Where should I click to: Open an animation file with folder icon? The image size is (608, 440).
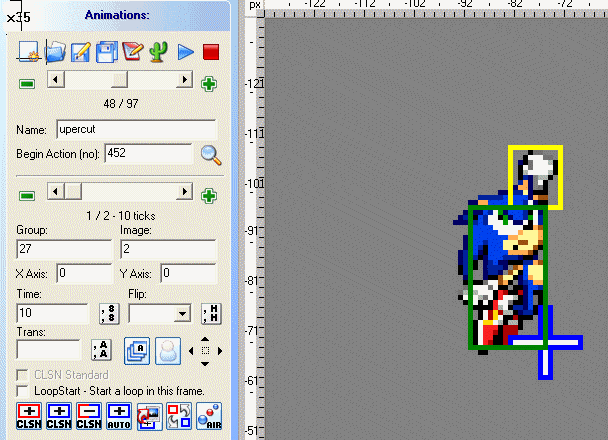[55, 52]
